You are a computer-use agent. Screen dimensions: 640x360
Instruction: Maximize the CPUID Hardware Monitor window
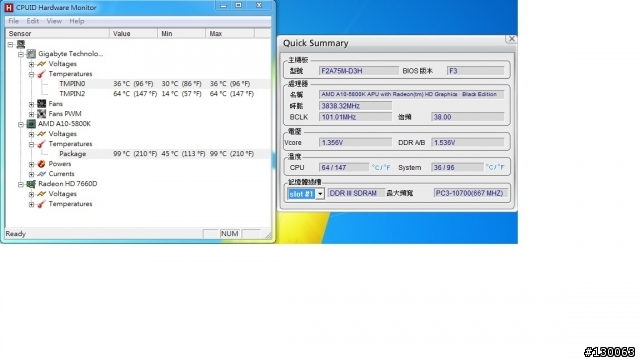pos(239,5)
